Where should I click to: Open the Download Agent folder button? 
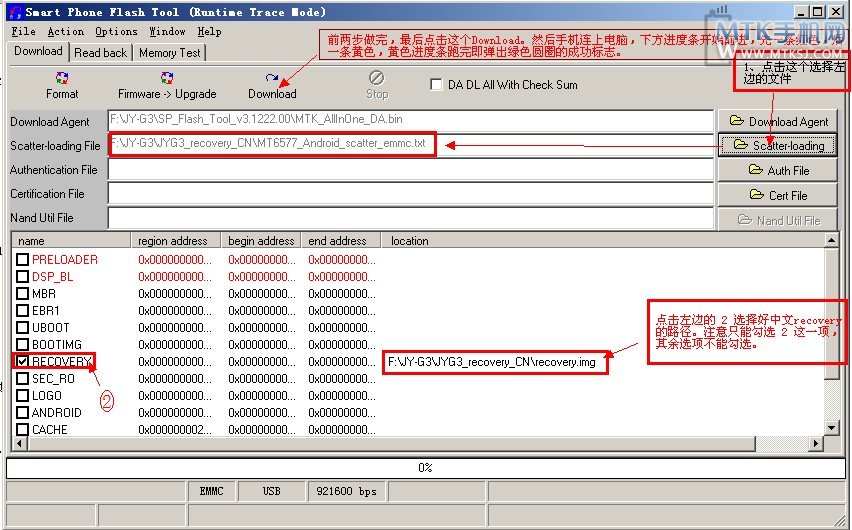coord(778,122)
